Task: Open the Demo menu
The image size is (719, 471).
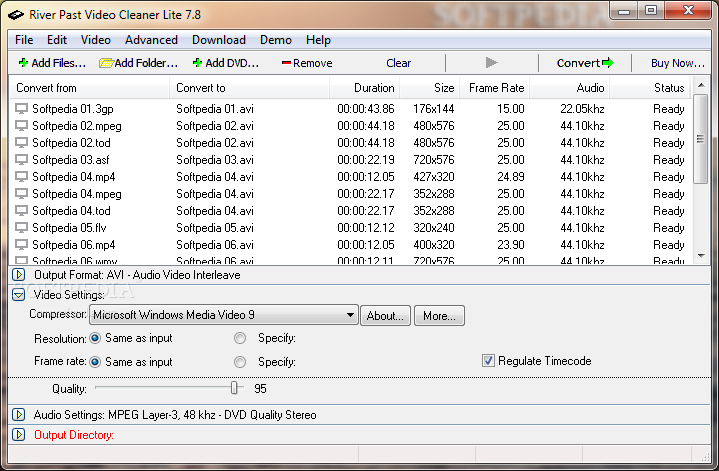Action: (276, 40)
